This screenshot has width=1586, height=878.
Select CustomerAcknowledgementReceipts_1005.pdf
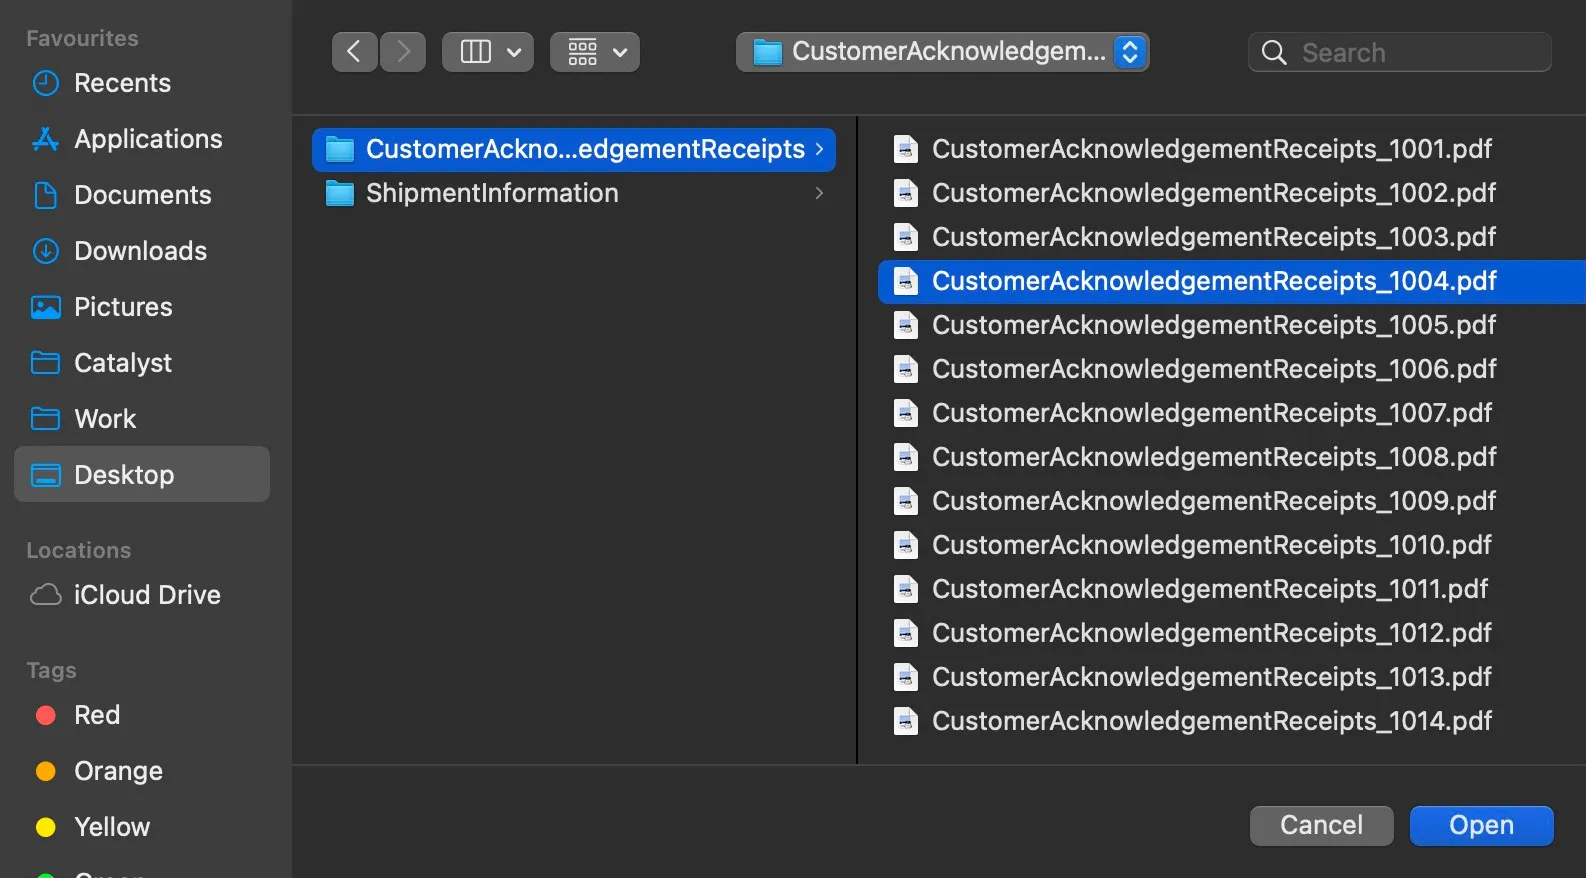point(1231,325)
